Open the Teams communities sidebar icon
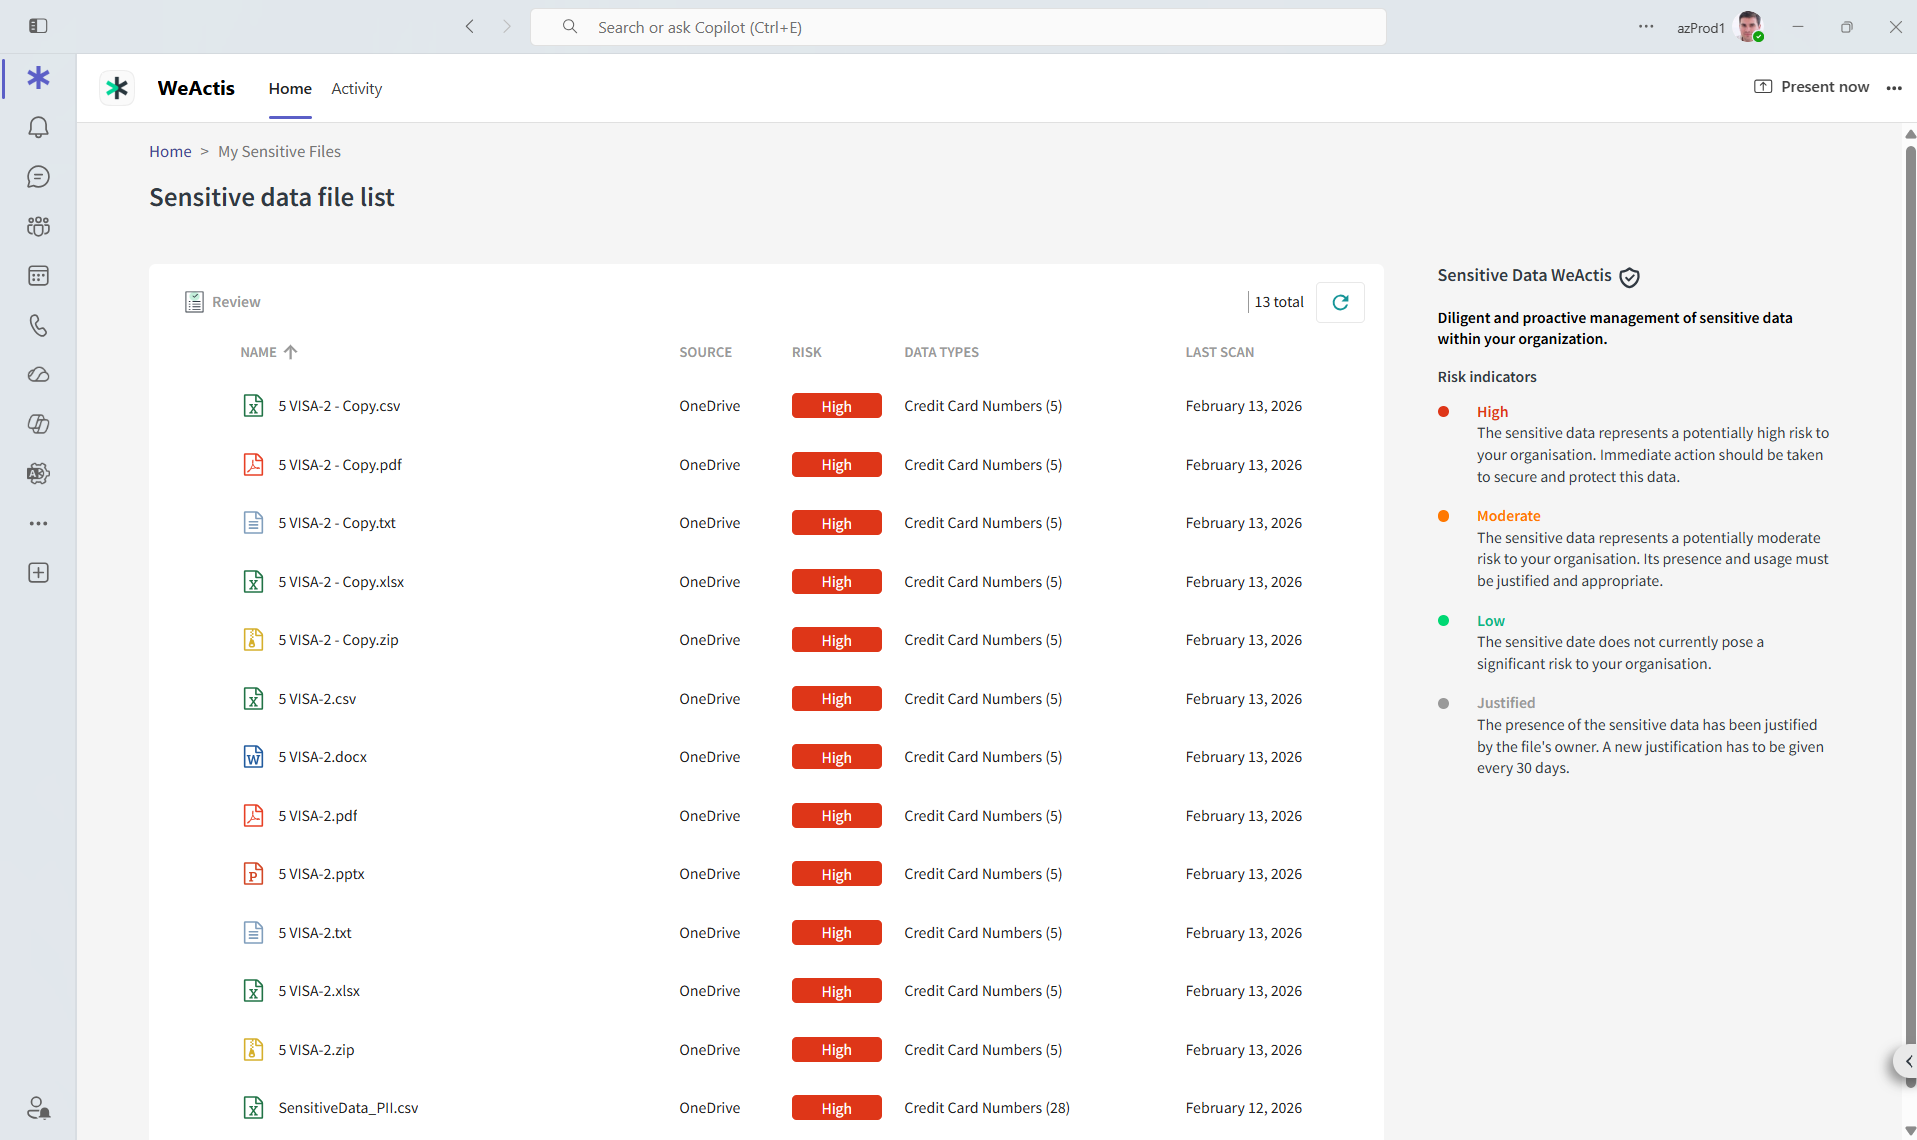 pyautogui.click(x=38, y=226)
